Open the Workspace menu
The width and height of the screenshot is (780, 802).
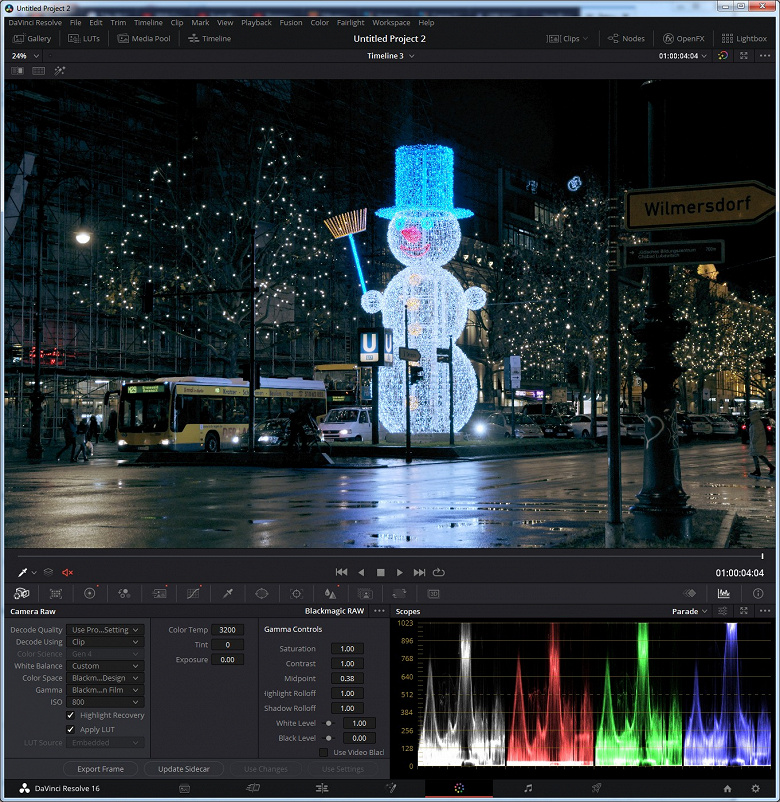(x=391, y=22)
